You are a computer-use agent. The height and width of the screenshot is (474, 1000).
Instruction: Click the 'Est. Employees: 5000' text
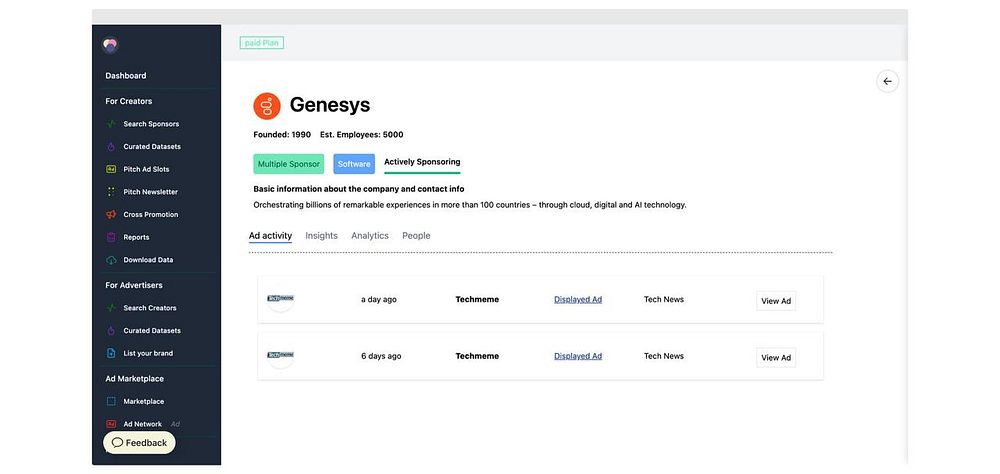point(362,135)
